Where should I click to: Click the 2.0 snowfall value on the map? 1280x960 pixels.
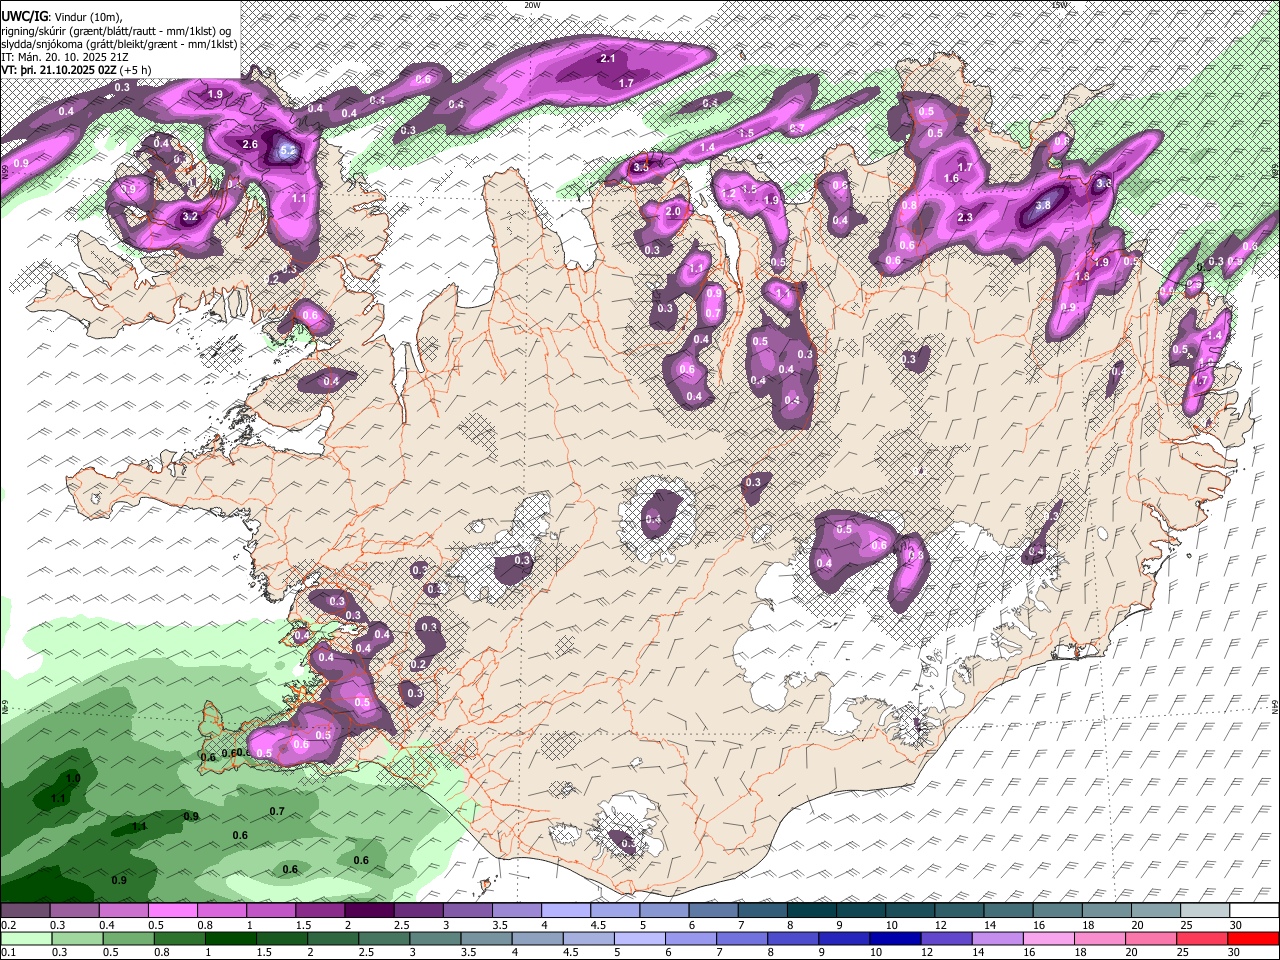673,211
